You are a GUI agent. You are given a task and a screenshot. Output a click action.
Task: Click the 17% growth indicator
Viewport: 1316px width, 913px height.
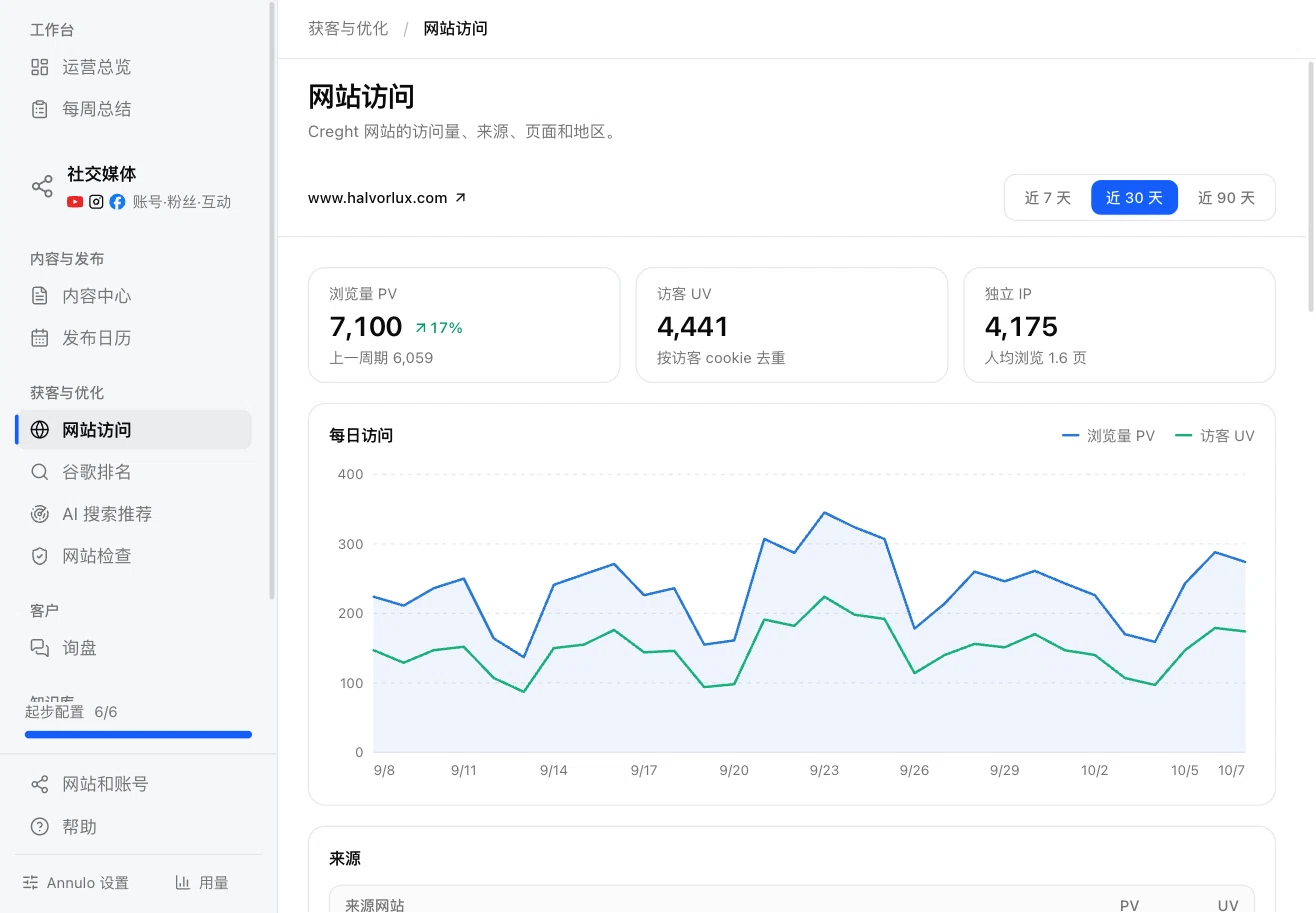(439, 328)
